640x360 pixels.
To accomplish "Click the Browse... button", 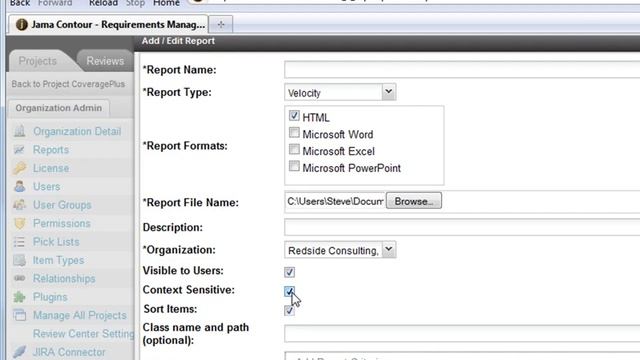I will (413, 201).
